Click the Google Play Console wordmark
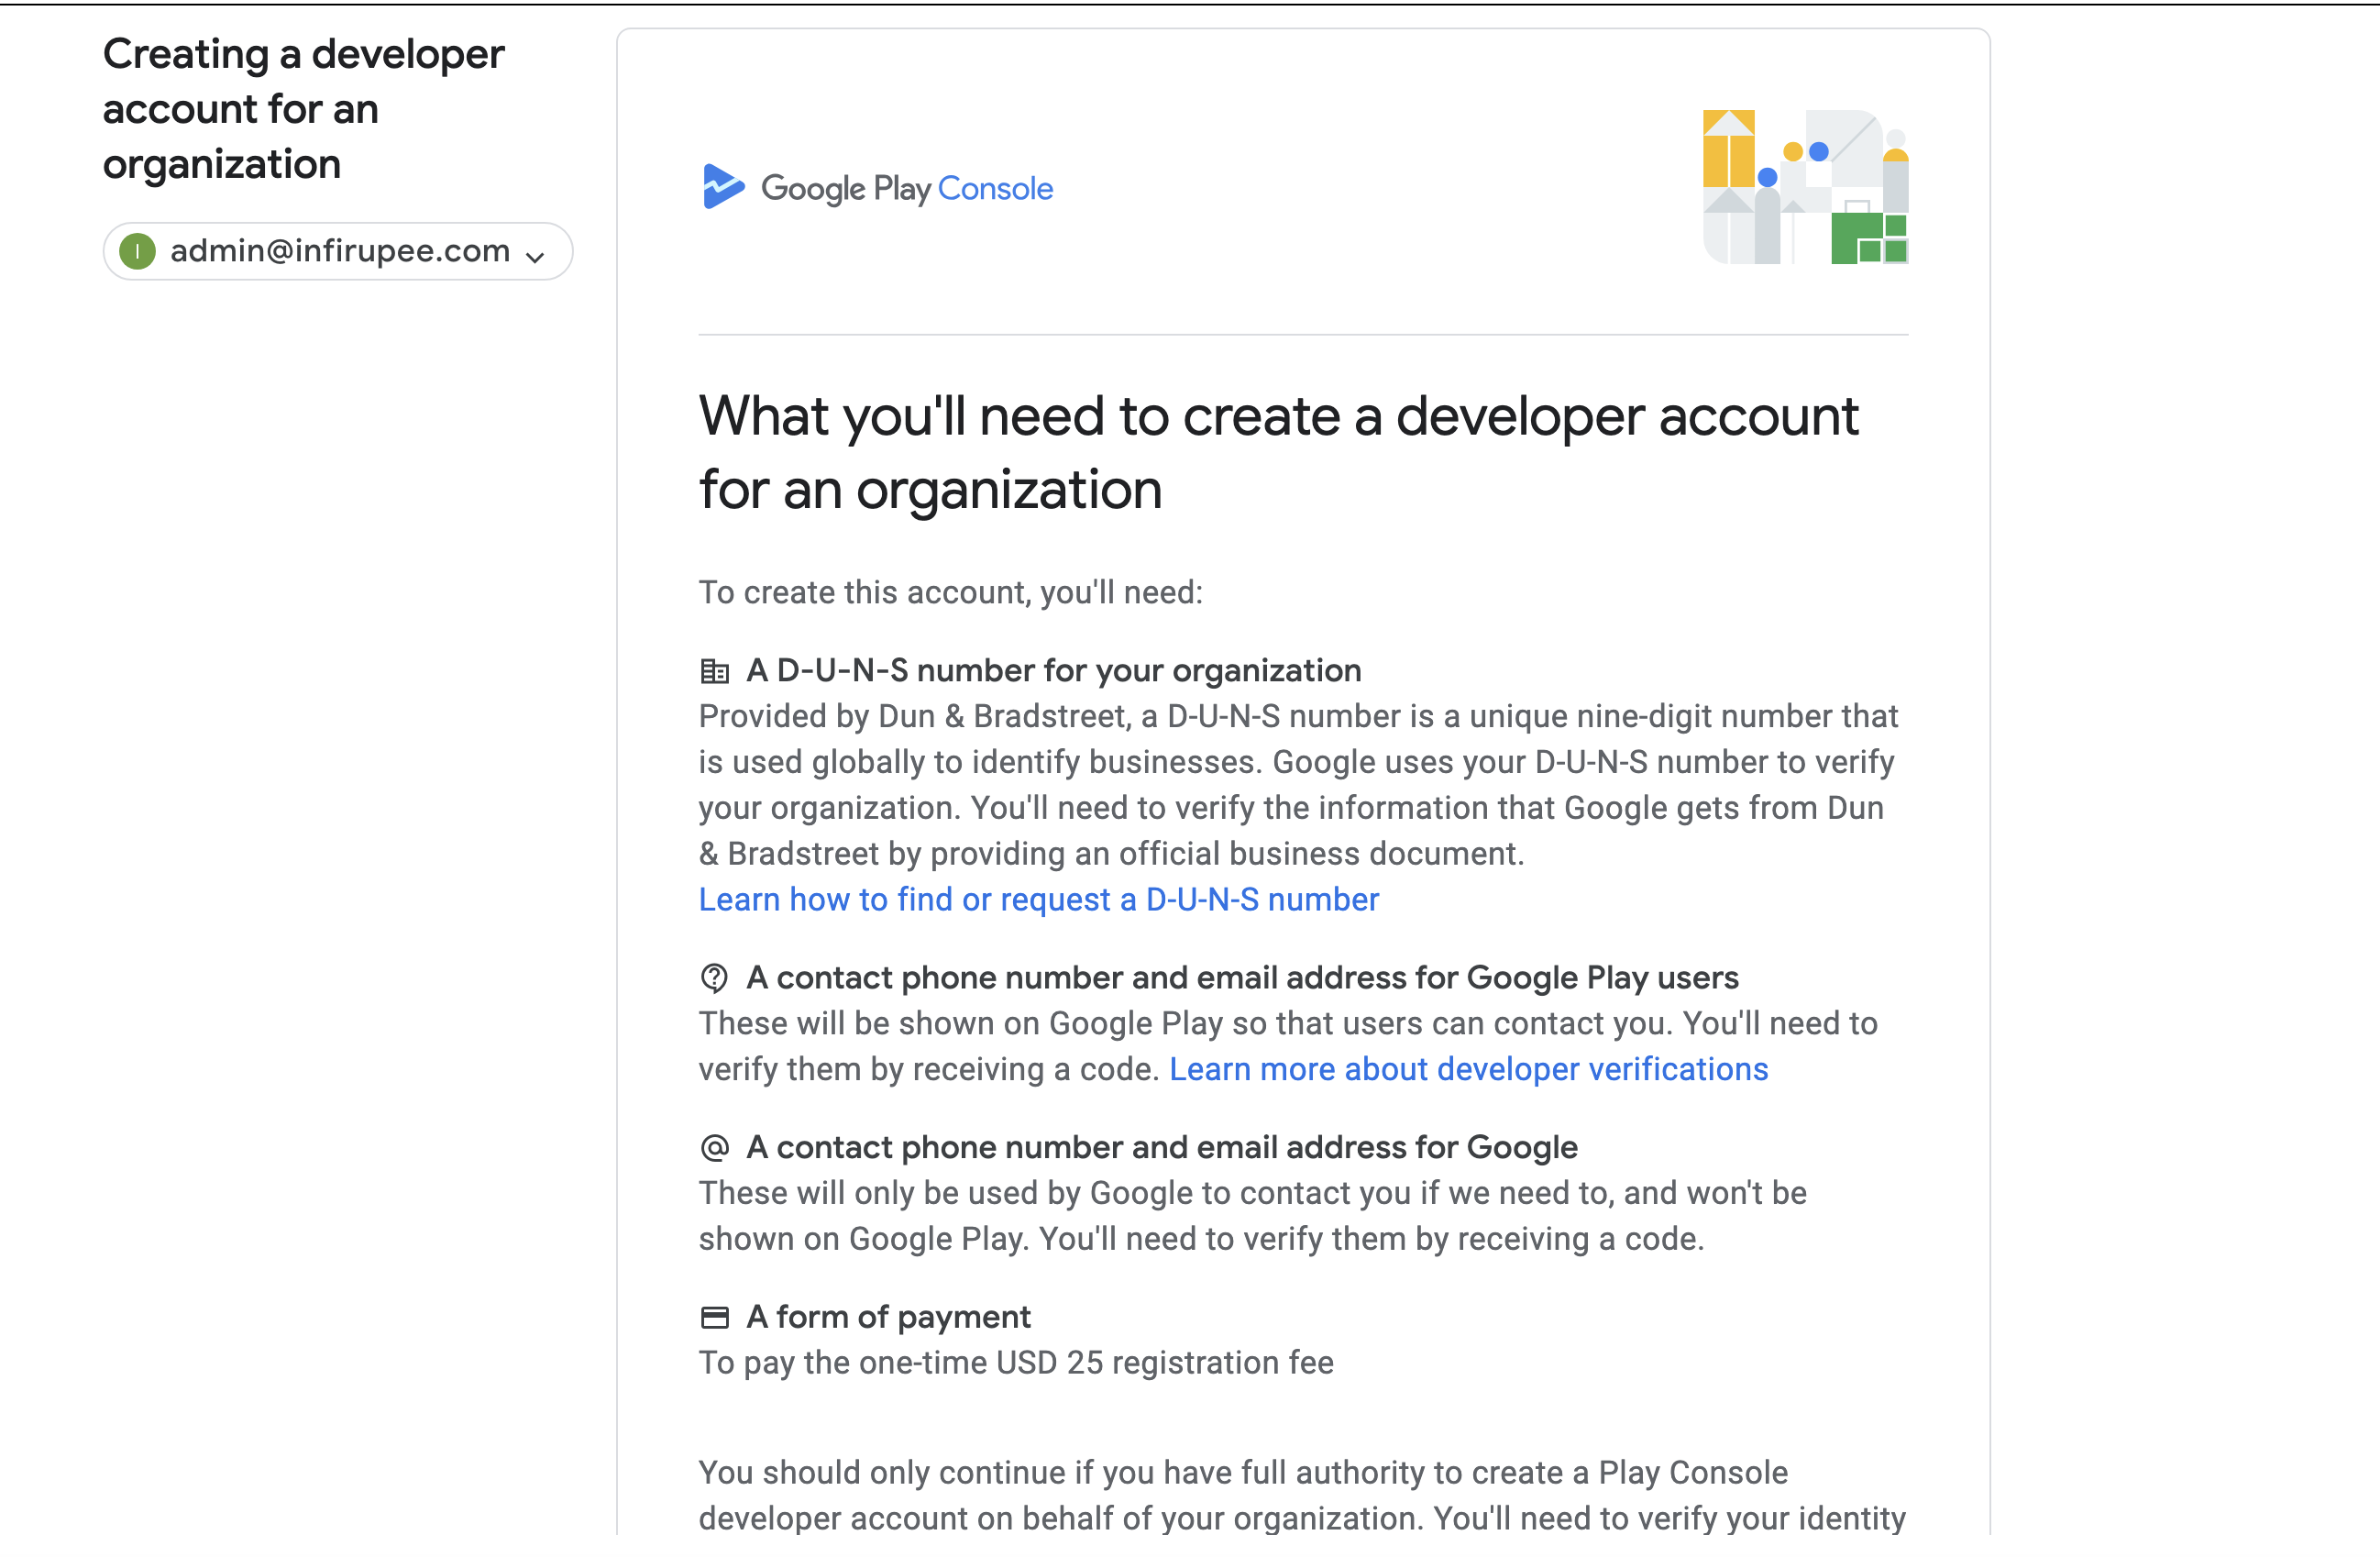2380x1557 pixels. click(x=906, y=188)
